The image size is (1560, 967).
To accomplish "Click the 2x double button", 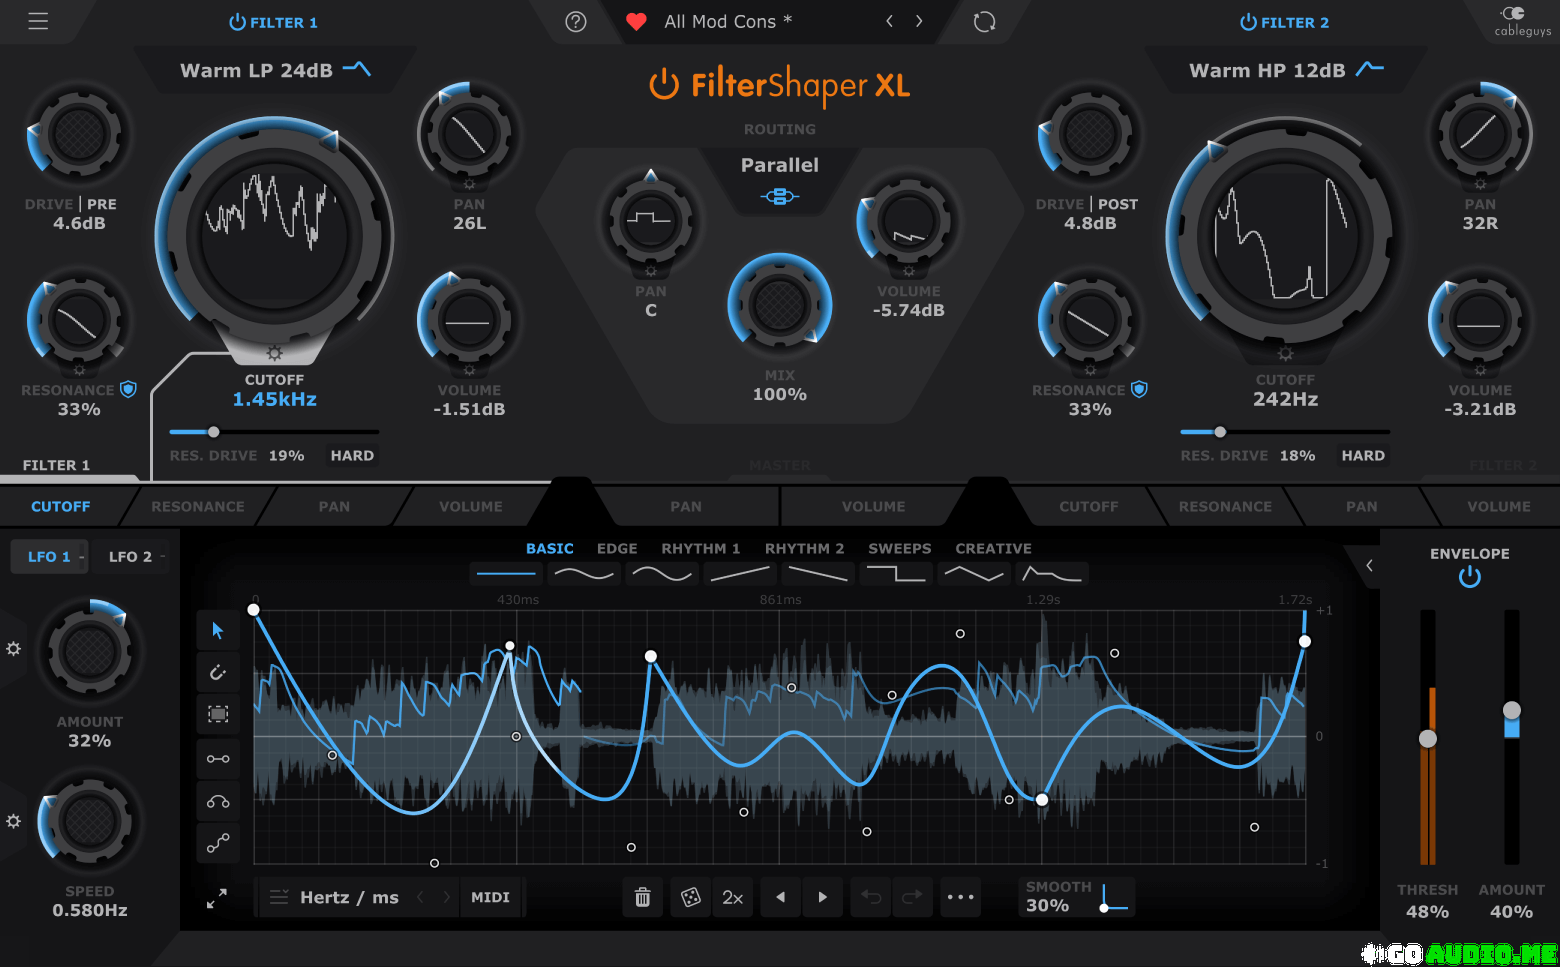I will coord(733,898).
